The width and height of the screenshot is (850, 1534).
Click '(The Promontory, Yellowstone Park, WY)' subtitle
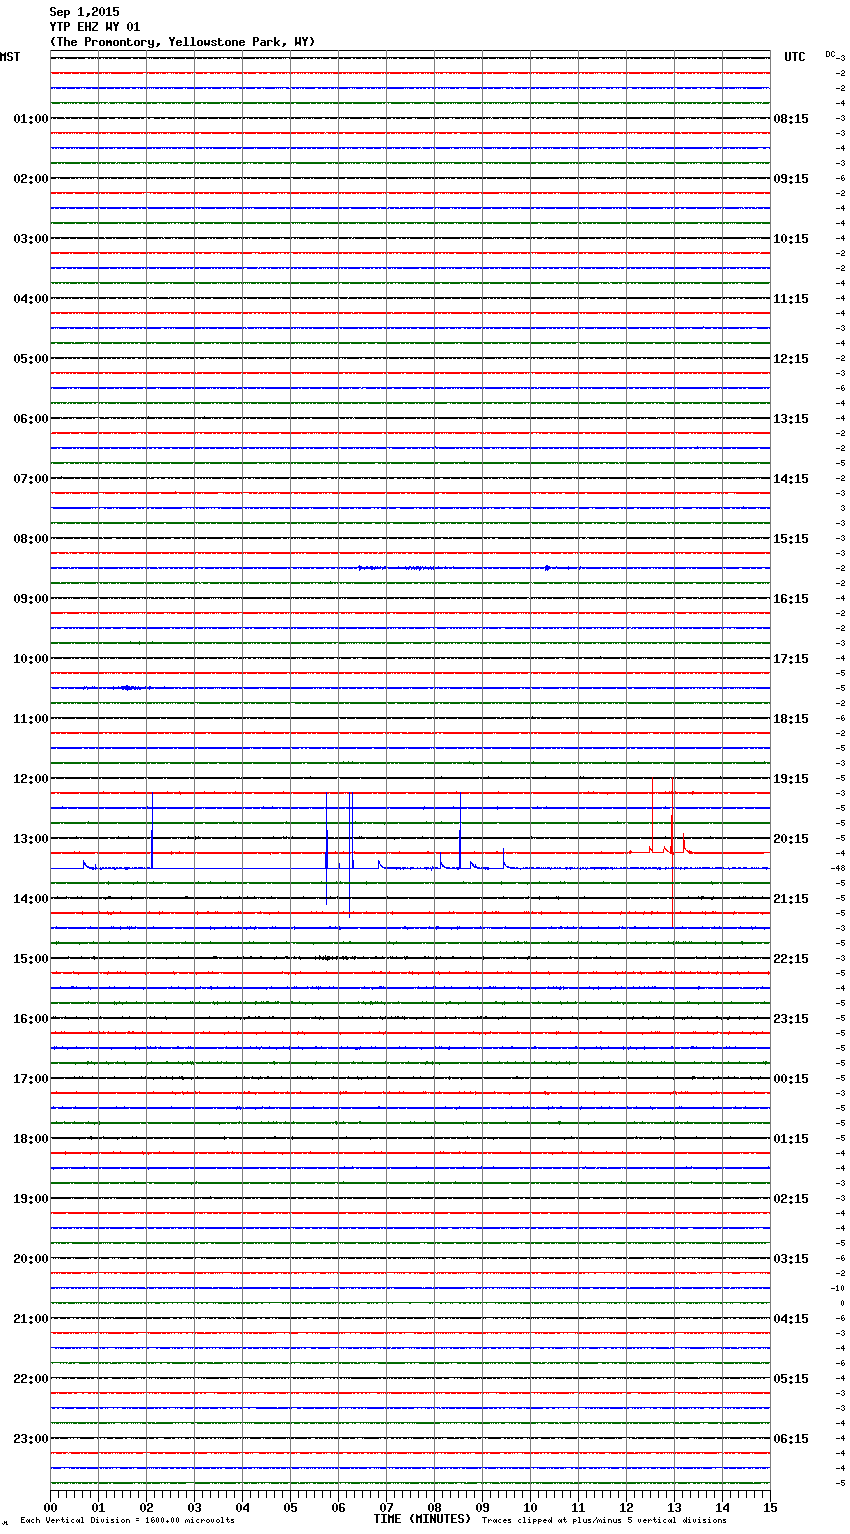[x=182, y=42]
